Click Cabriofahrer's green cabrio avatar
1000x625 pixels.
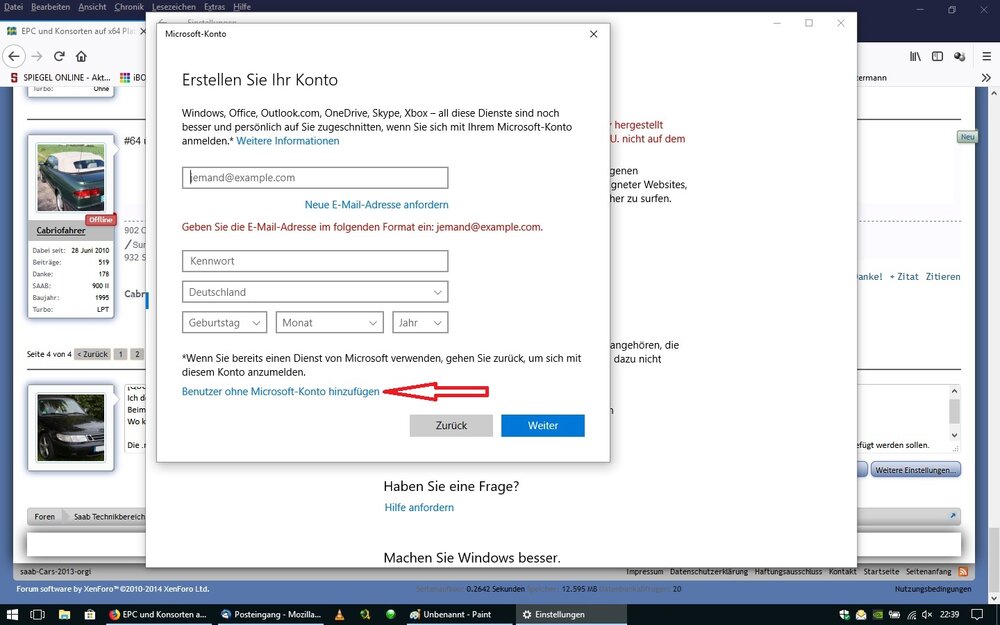click(x=71, y=177)
